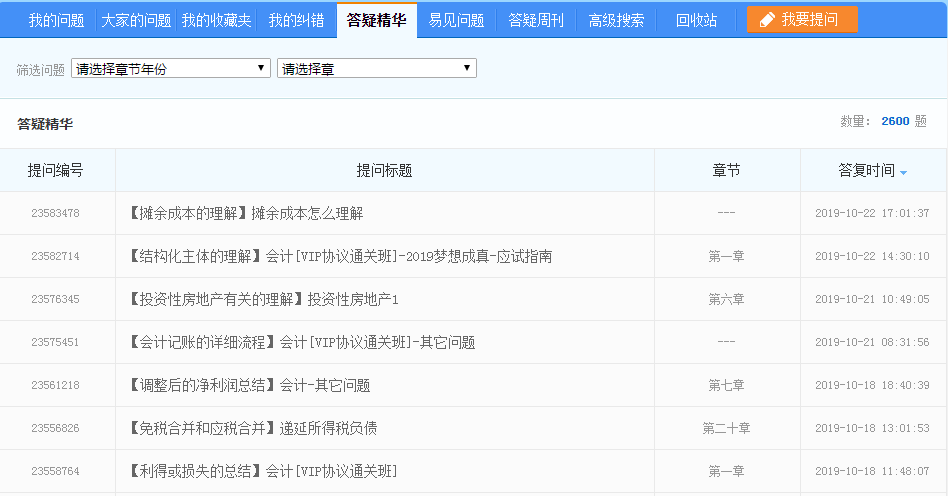The width and height of the screenshot is (948, 496).
Task: Click question number 23556826
Action: coord(56,428)
